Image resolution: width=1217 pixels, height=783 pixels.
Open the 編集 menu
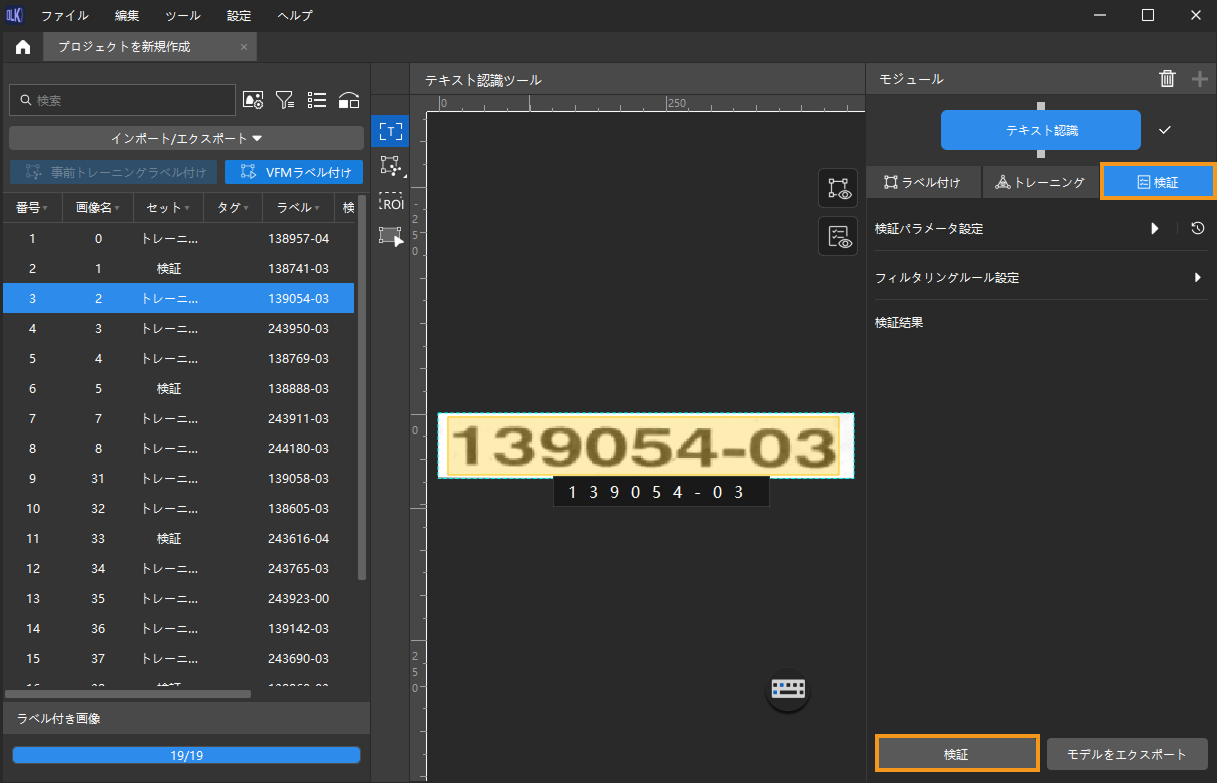coord(127,16)
